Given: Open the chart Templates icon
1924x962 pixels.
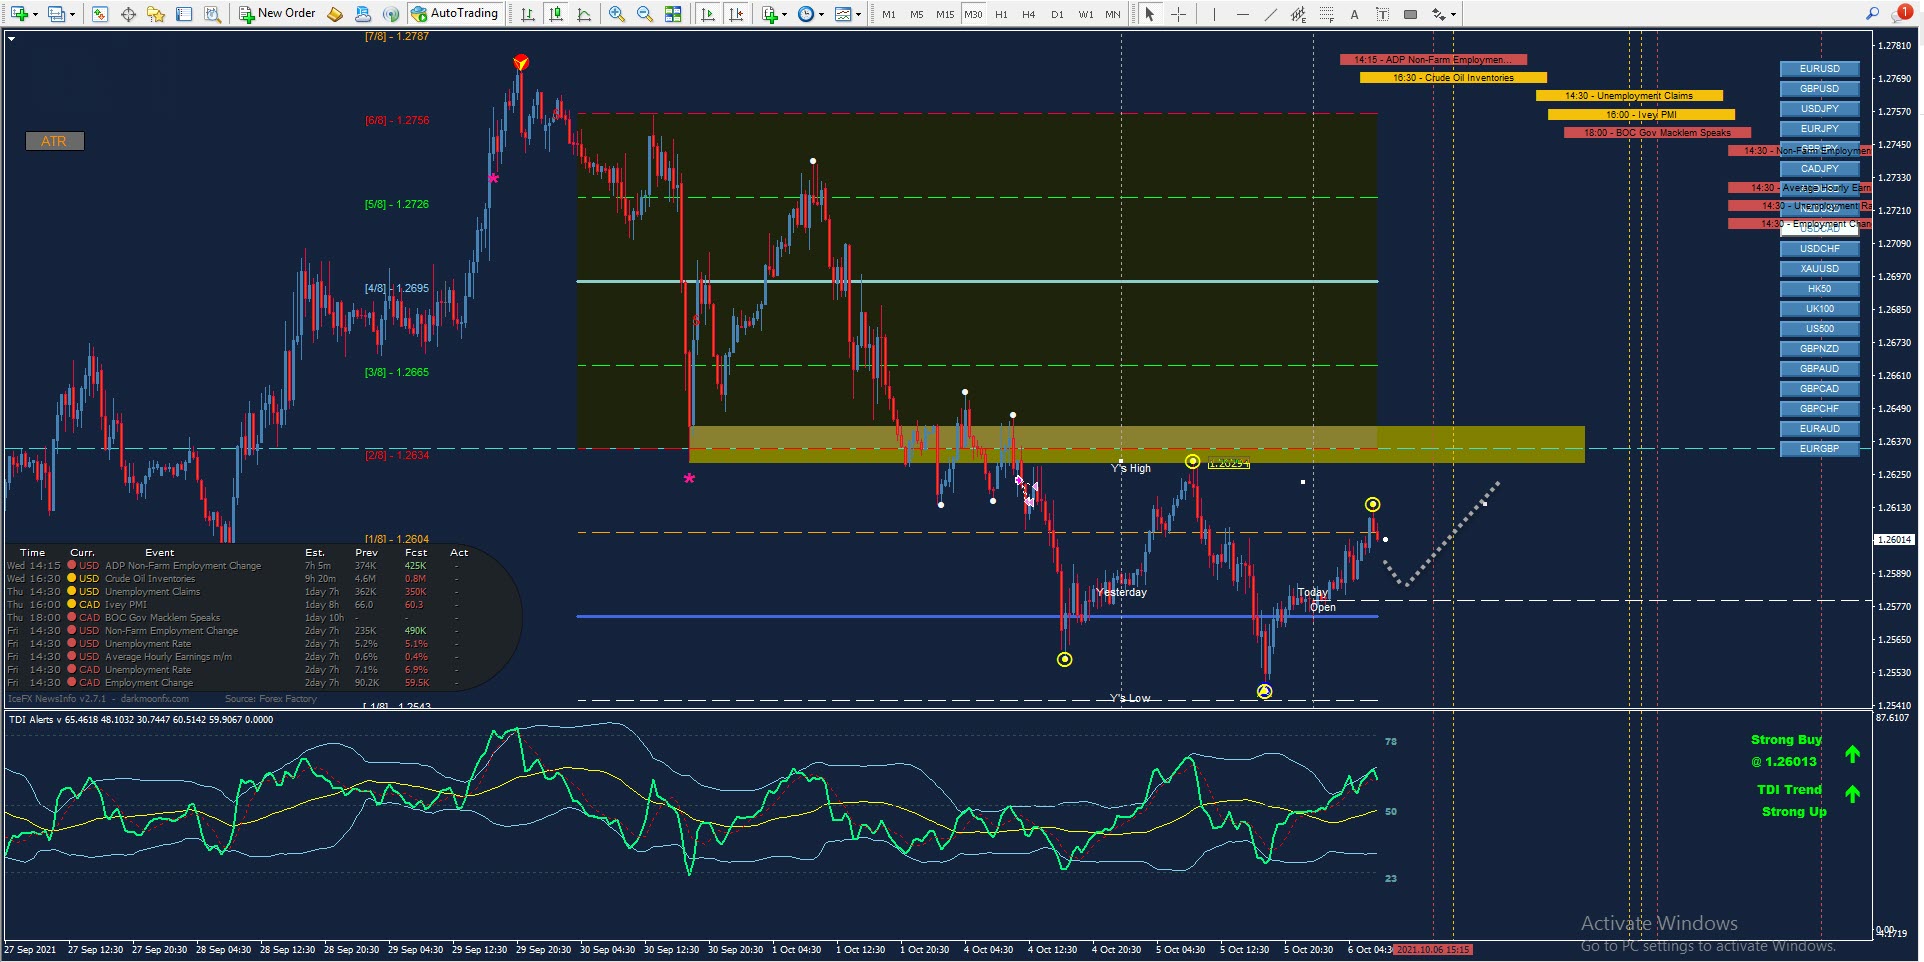Looking at the screenshot, I should pos(844,14).
